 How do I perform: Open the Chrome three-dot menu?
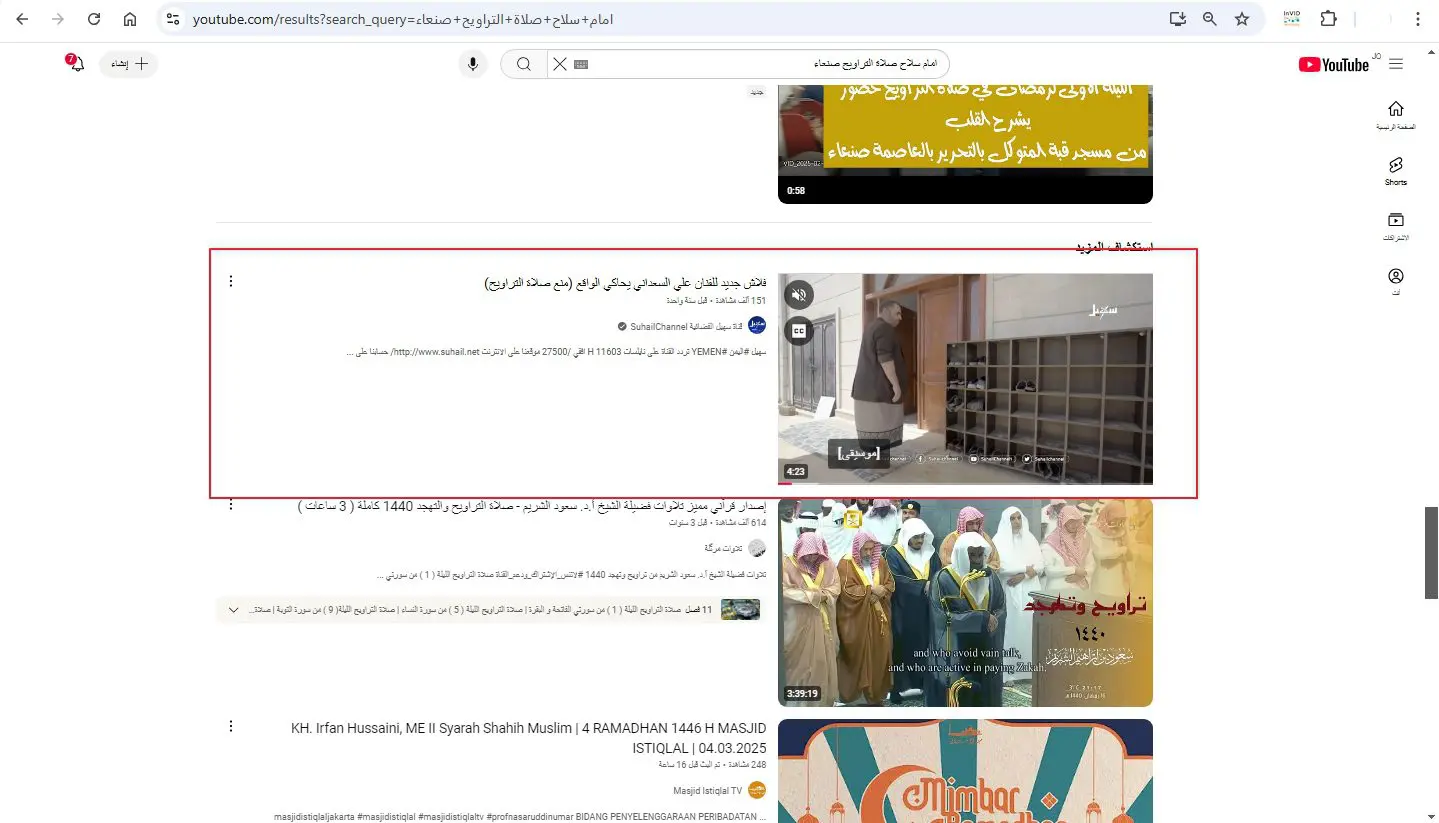click(x=1418, y=19)
